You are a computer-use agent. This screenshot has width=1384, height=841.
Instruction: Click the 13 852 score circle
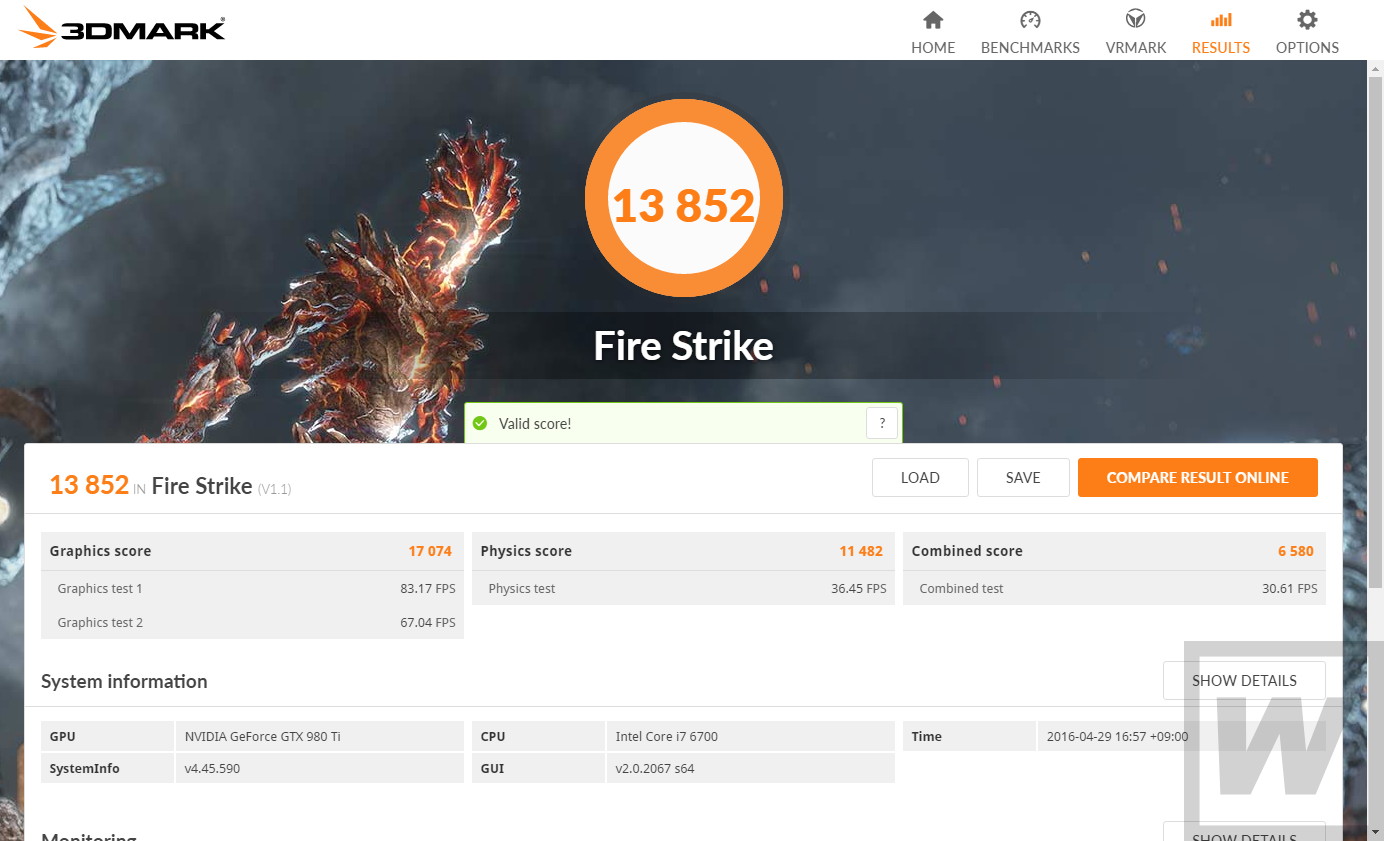coord(684,199)
